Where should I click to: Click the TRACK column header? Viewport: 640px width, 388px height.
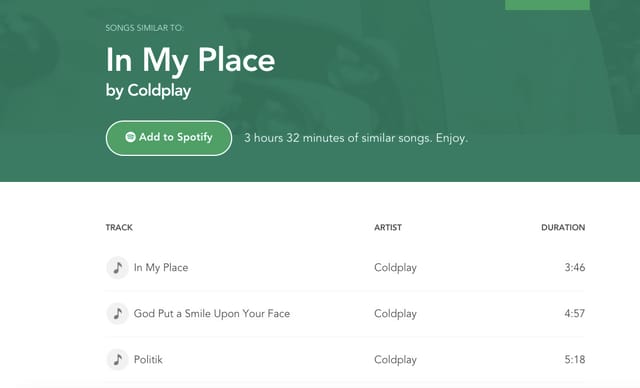(119, 227)
